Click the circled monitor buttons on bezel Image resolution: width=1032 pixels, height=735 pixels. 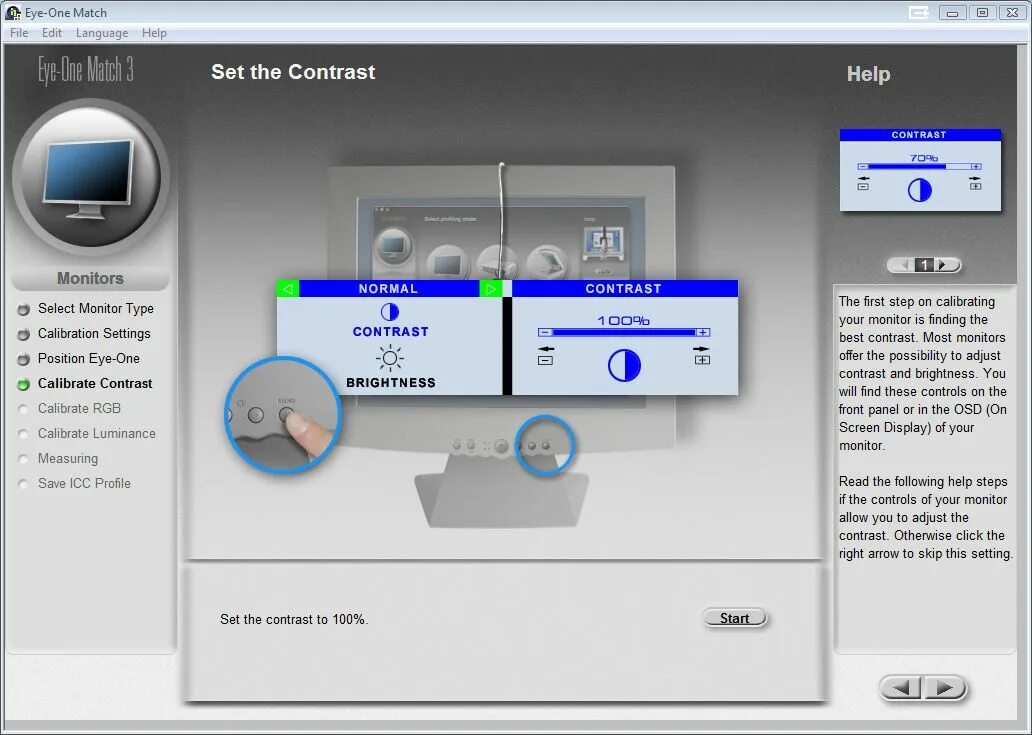(x=544, y=445)
